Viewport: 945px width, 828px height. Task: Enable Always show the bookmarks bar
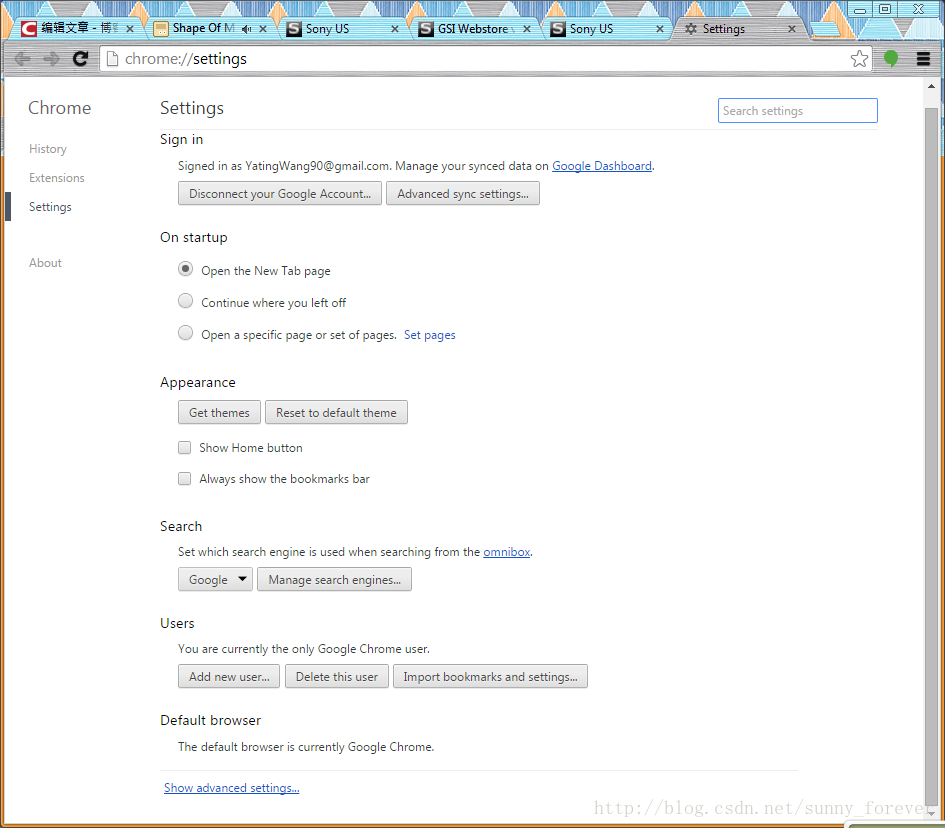(184, 478)
